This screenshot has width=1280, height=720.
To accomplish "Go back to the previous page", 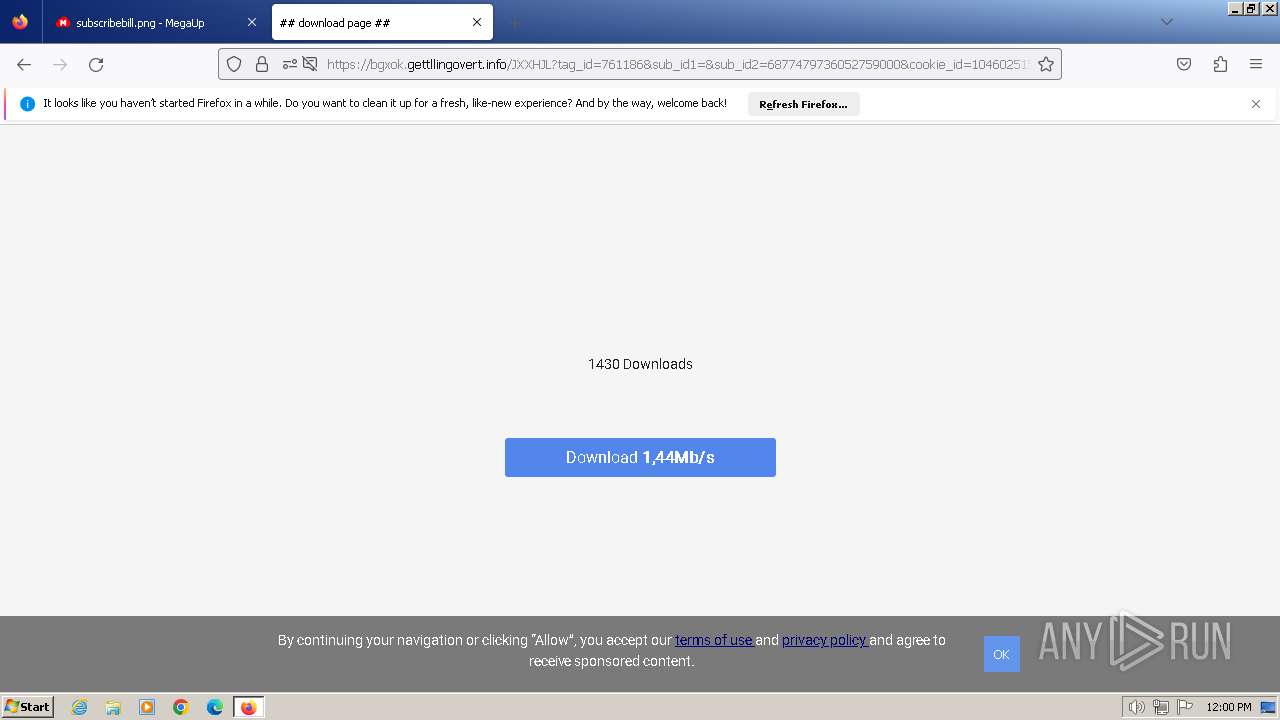I will pyautogui.click(x=24, y=64).
